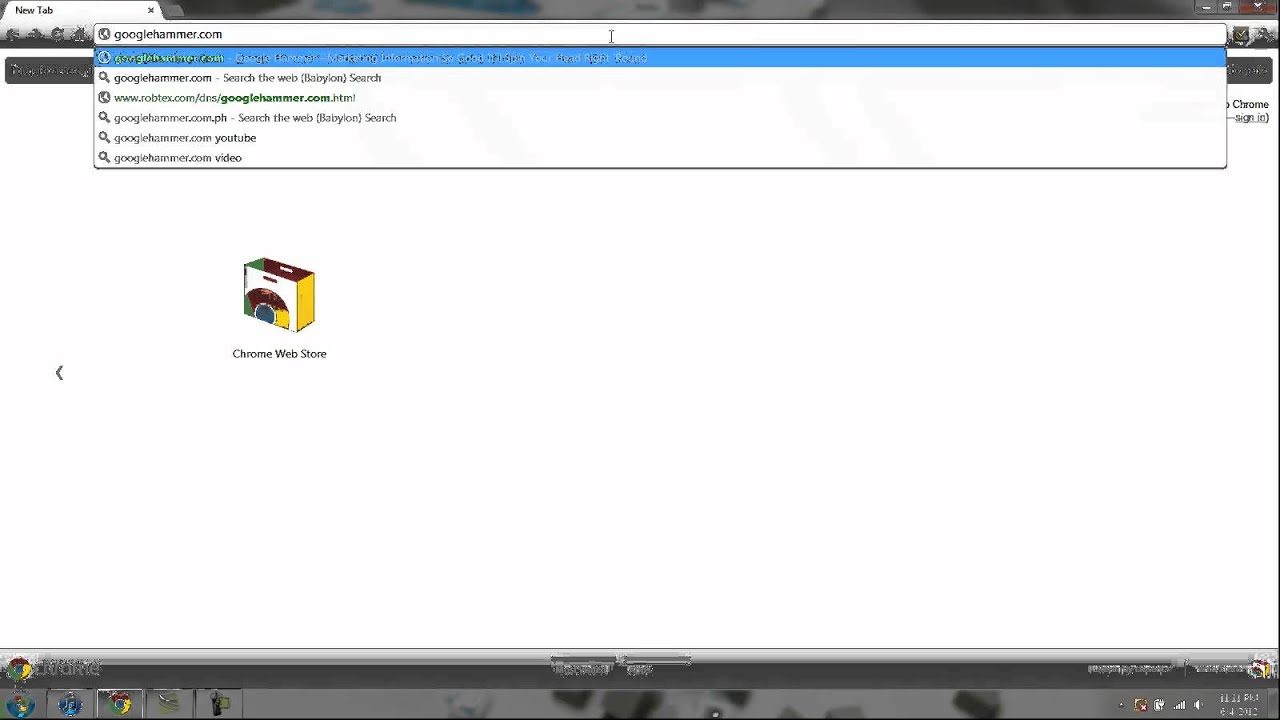
Task: Open the network signal tray icon
Action: [x=1180, y=705]
